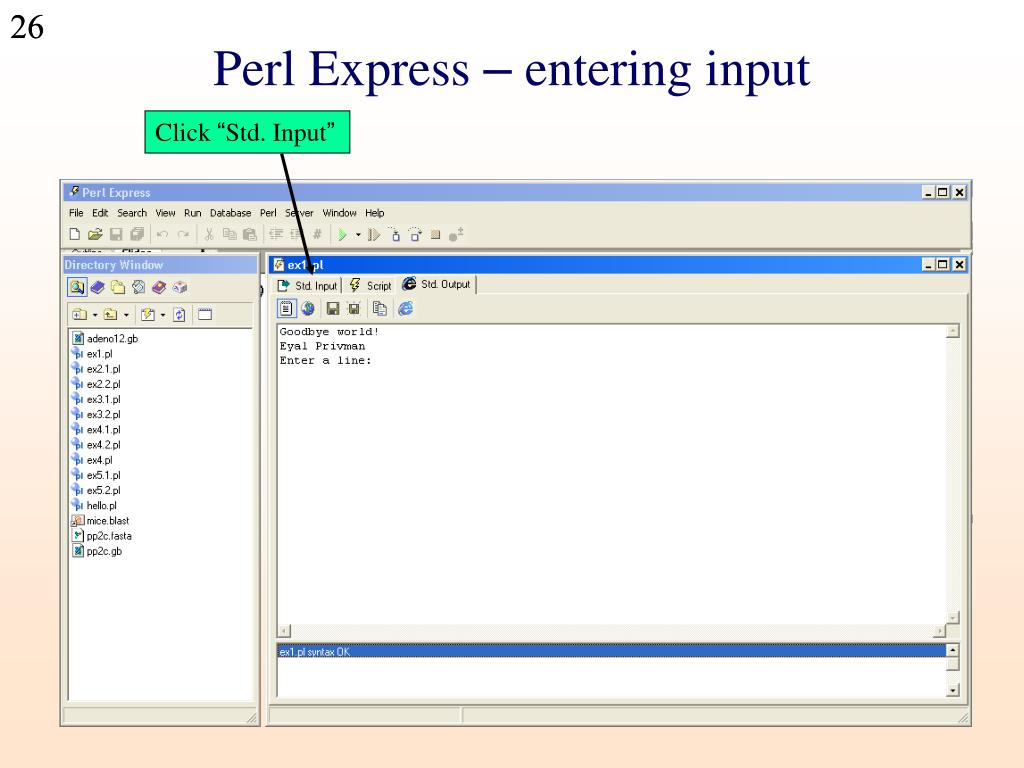Click the toggle breakpoint icon
The width and height of the screenshot is (1024, 768).
tap(456, 234)
